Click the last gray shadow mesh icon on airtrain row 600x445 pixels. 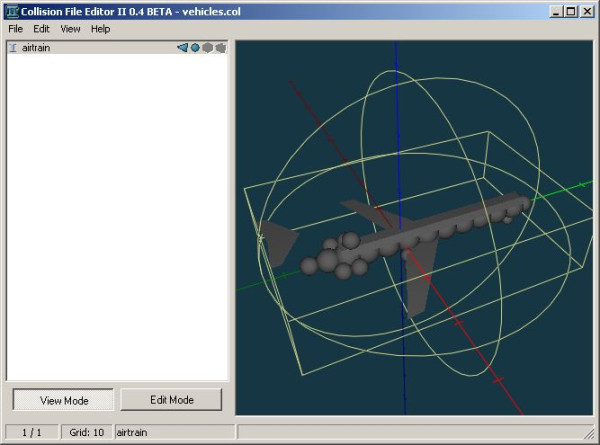pyautogui.click(x=221, y=48)
